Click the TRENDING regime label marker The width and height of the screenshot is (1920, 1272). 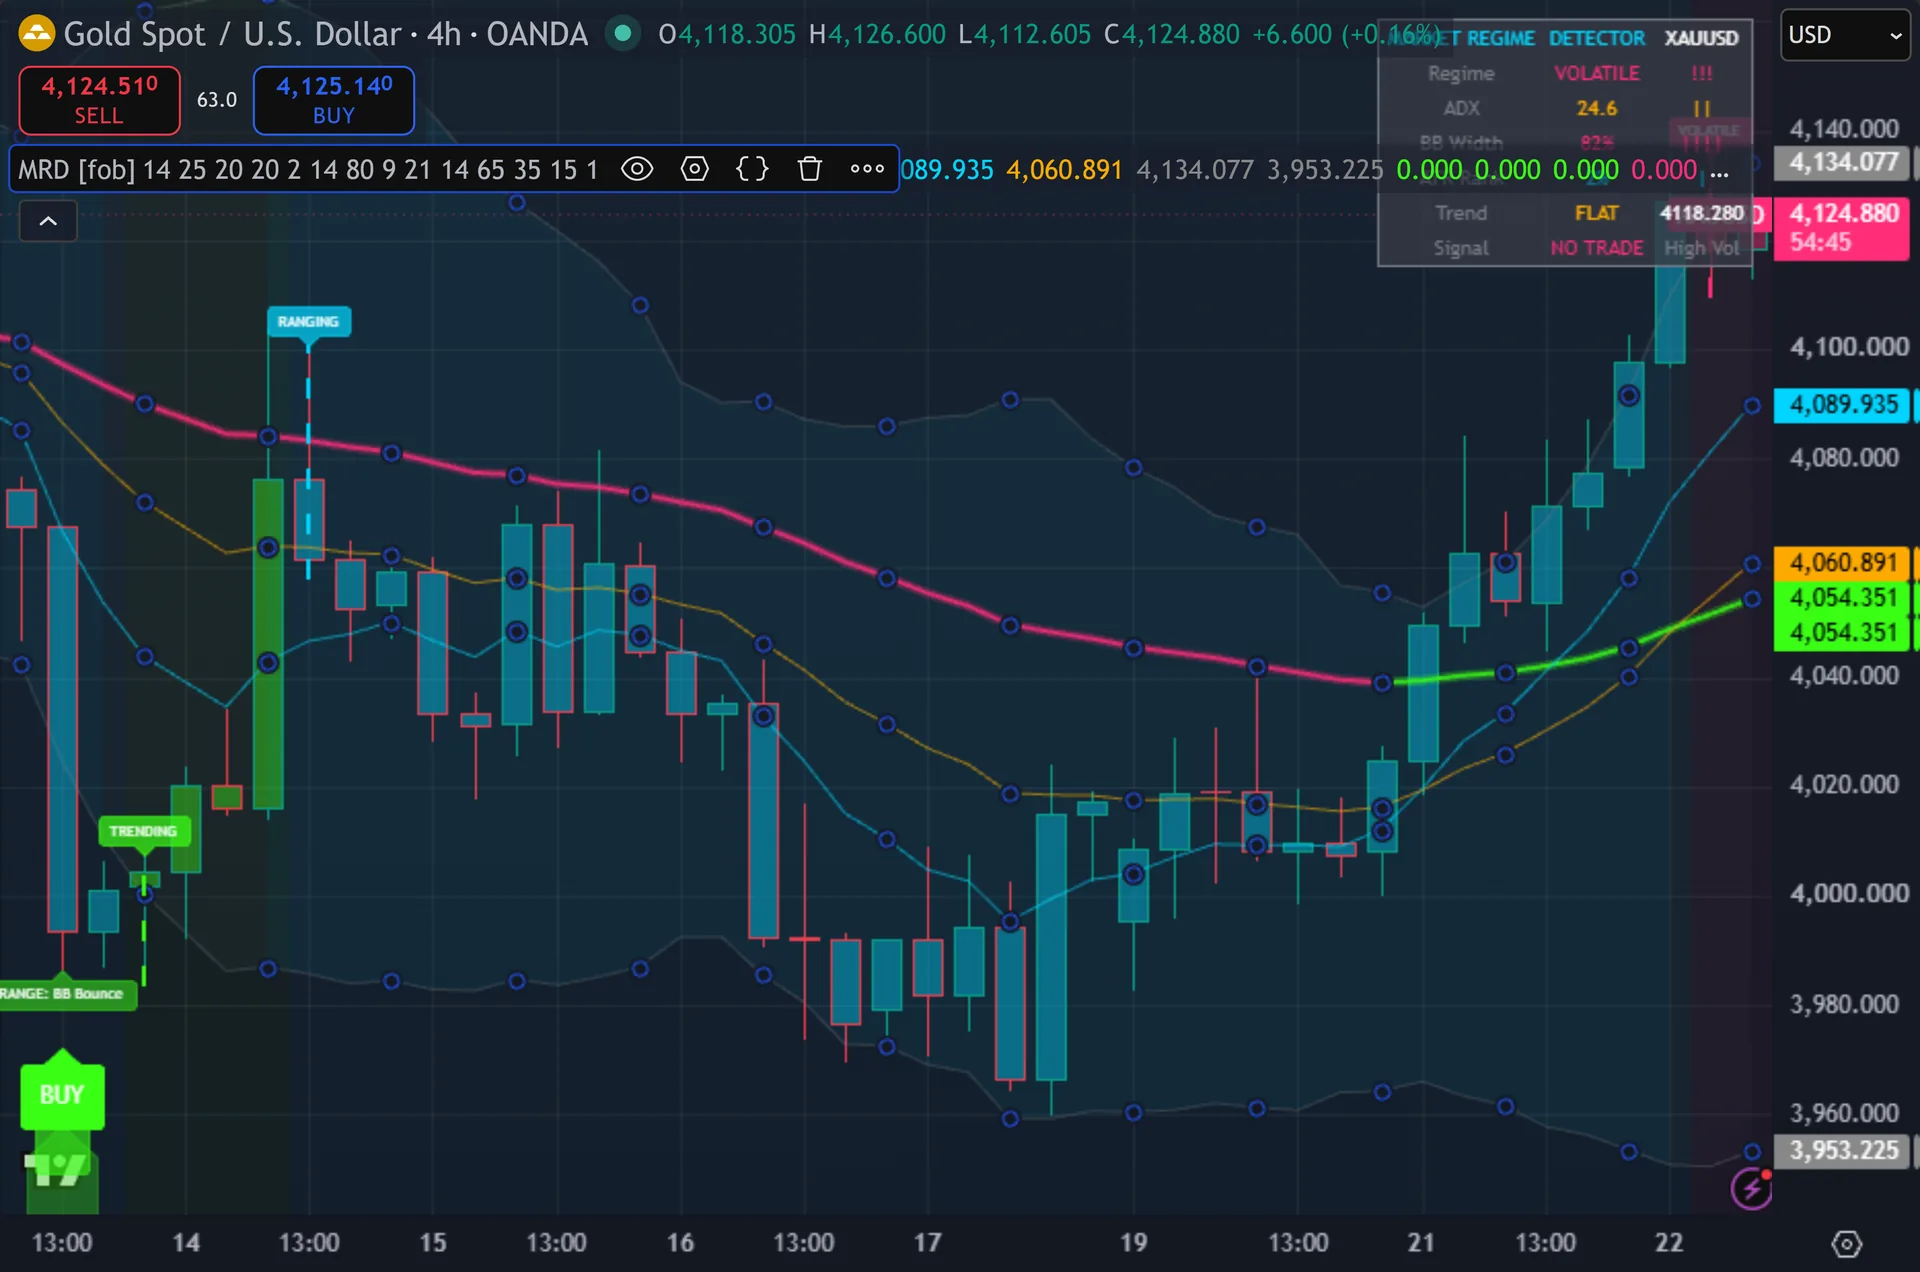tap(144, 831)
